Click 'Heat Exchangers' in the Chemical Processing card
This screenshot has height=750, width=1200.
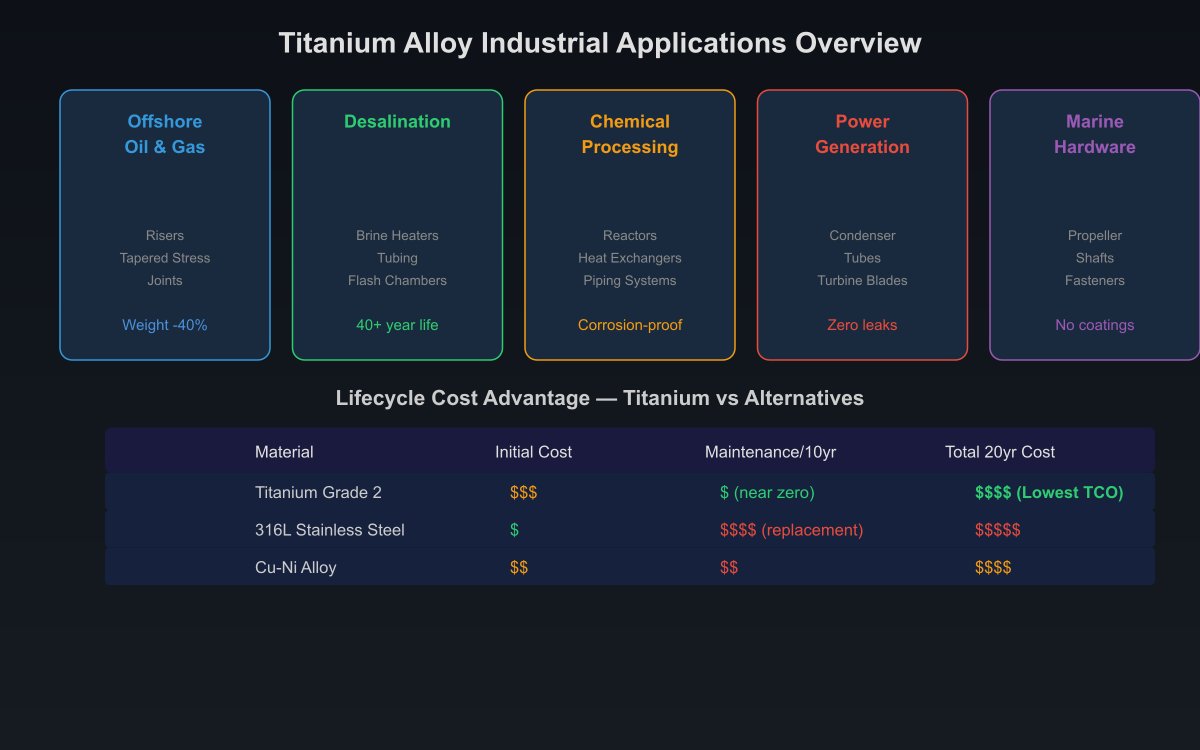[x=630, y=258]
